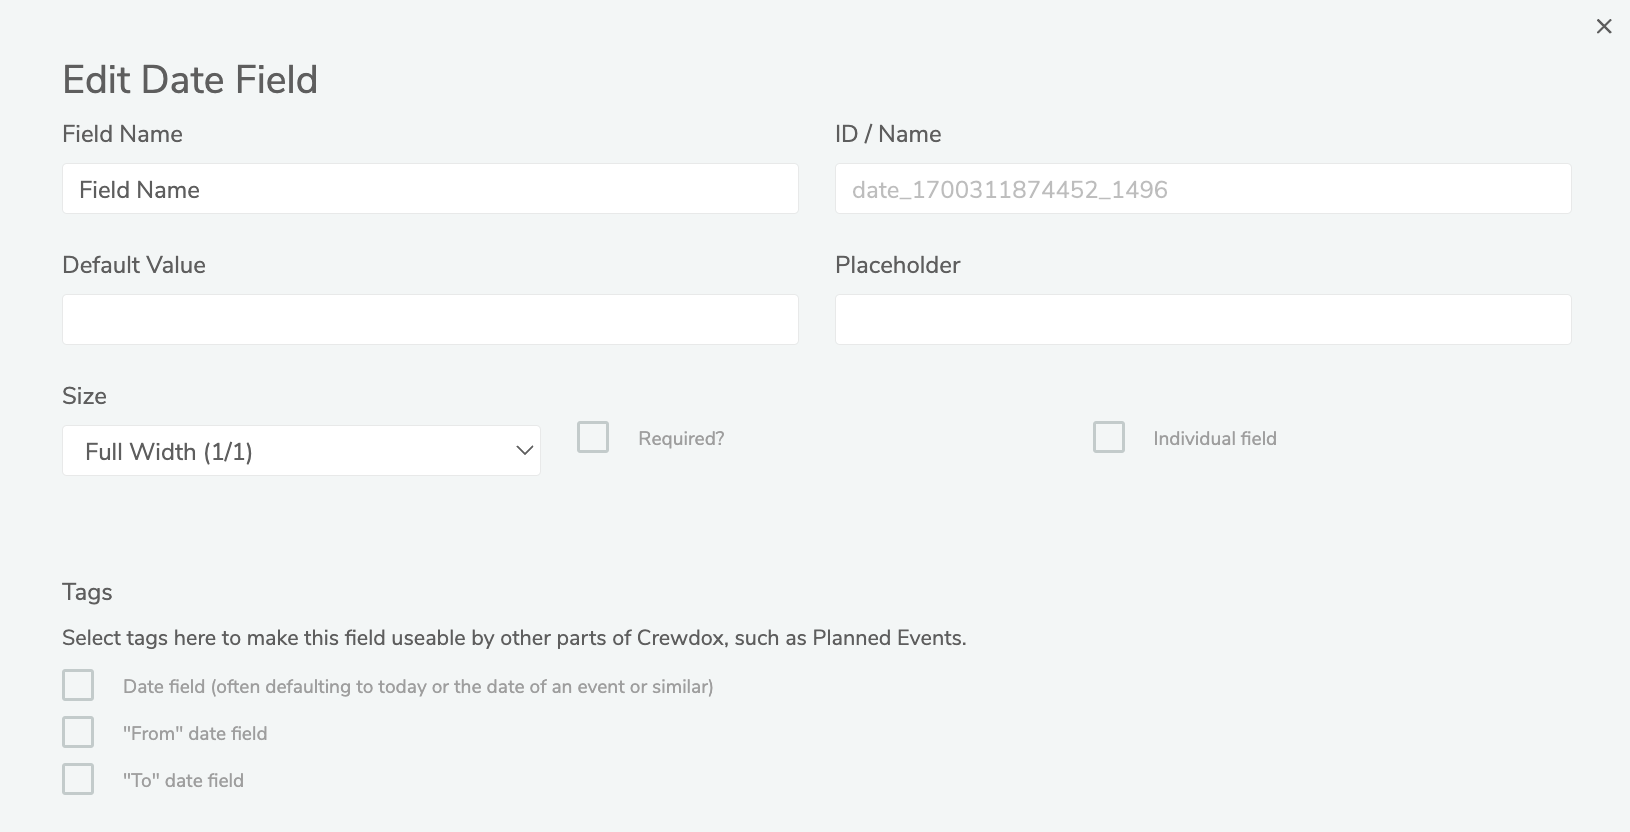Check the Date field tag checkbox
The image size is (1630, 832).
coord(78,686)
